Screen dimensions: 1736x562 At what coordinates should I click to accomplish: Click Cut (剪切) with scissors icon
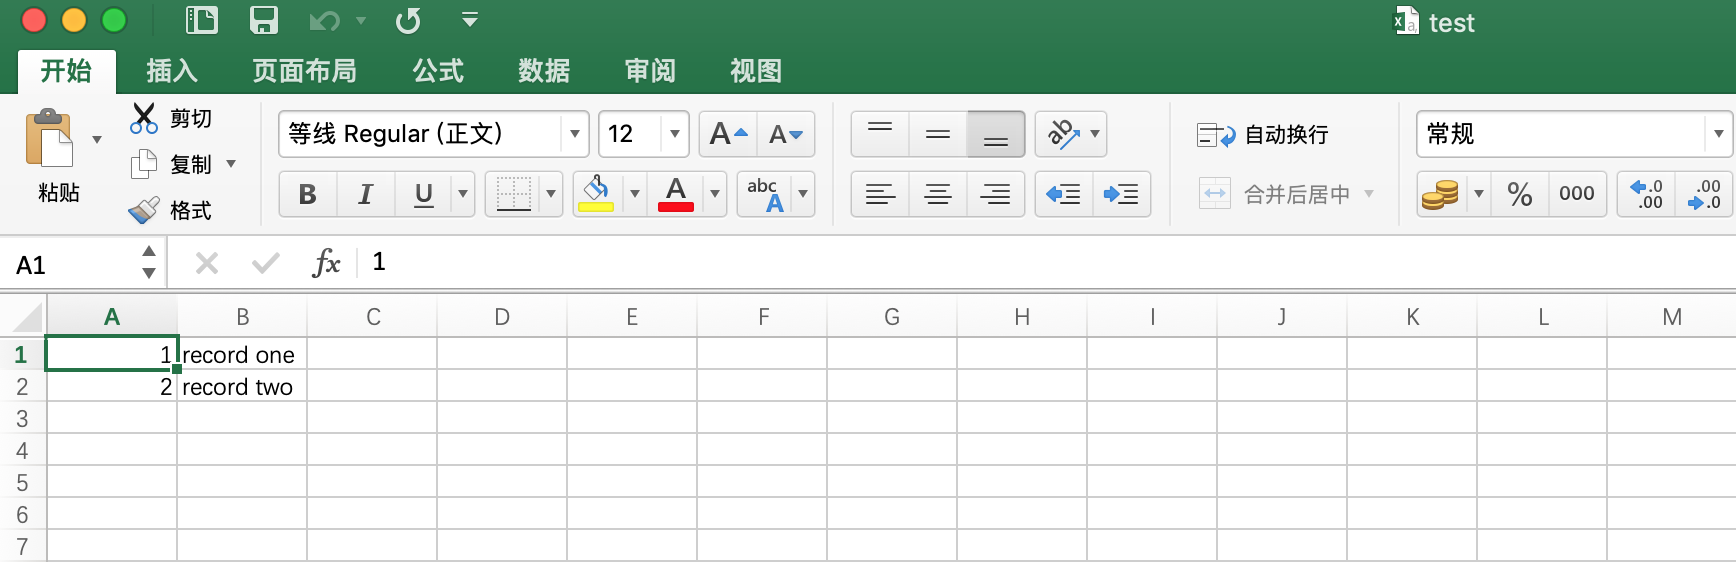coord(171,118)
